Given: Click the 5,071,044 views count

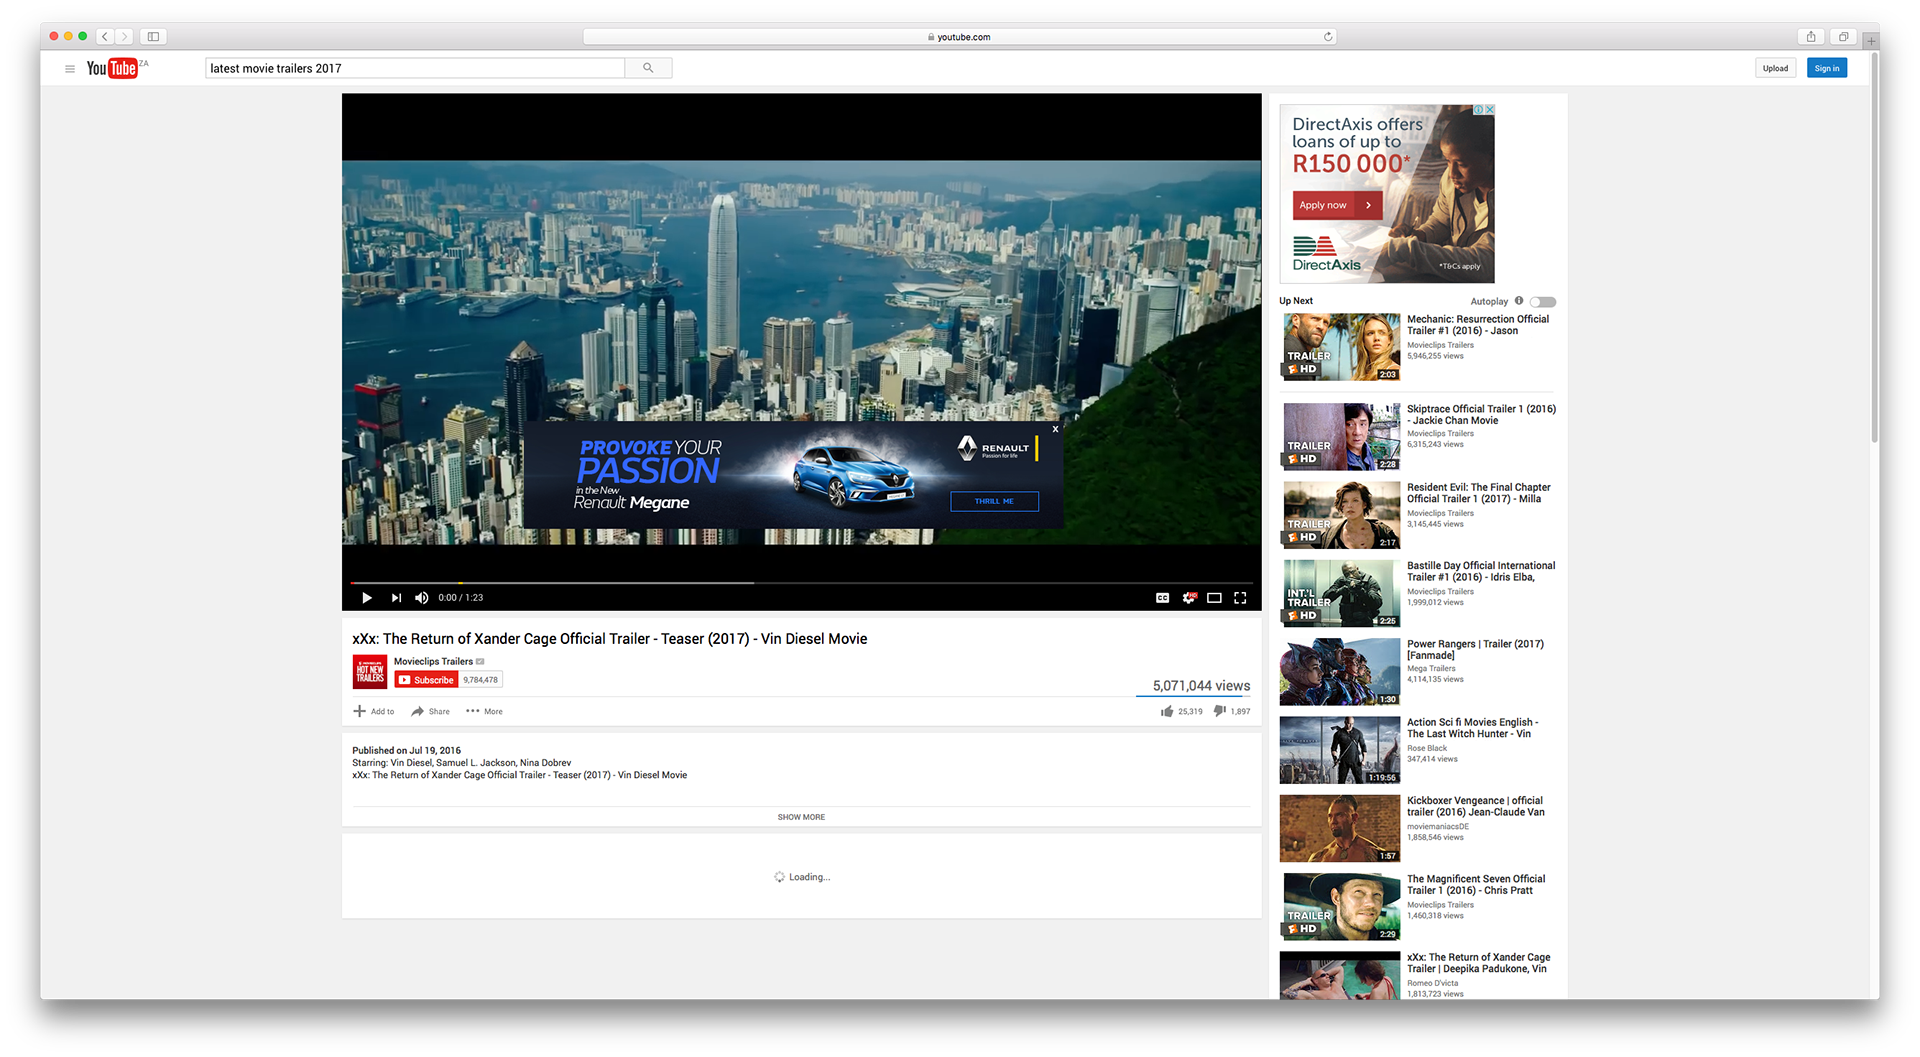Looking at the screenshot, I should (x=1201, y=686).
